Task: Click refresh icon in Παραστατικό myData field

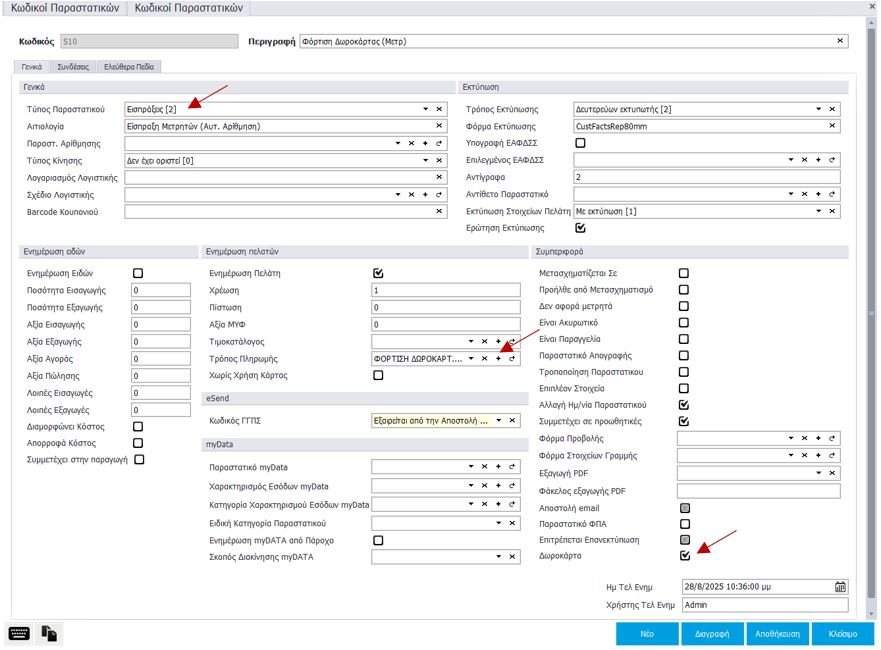Action: [x=511, y=467]
